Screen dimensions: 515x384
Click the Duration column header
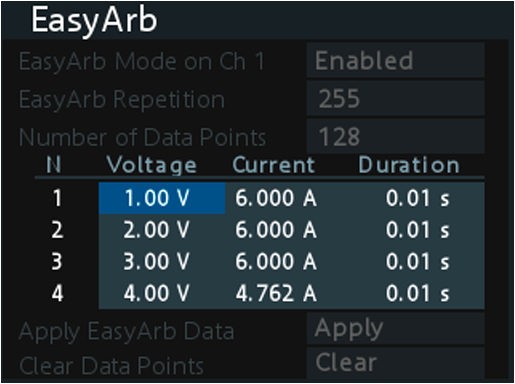[409, 165]
